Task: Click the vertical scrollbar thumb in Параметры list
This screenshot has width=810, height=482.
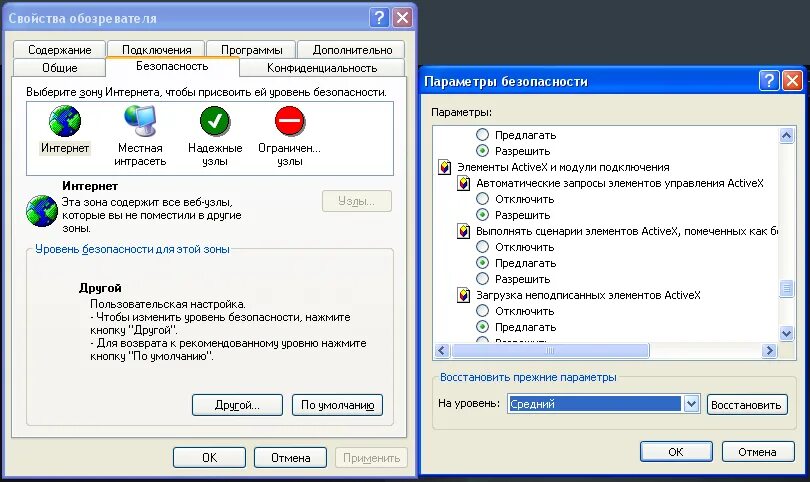Action: point(786,288)
